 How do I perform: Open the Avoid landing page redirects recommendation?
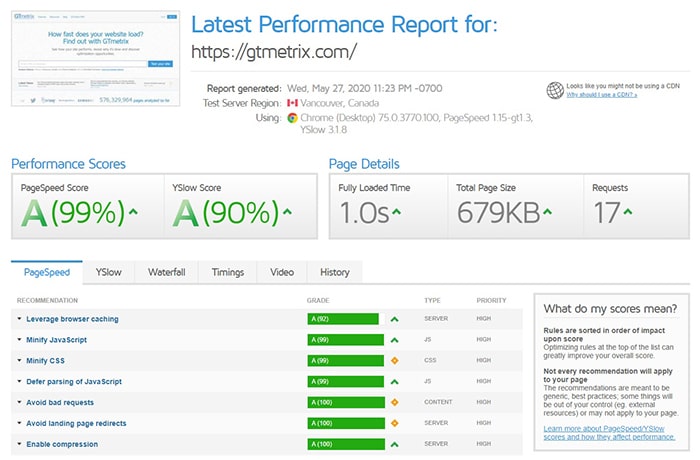click(x=76, y=423)
